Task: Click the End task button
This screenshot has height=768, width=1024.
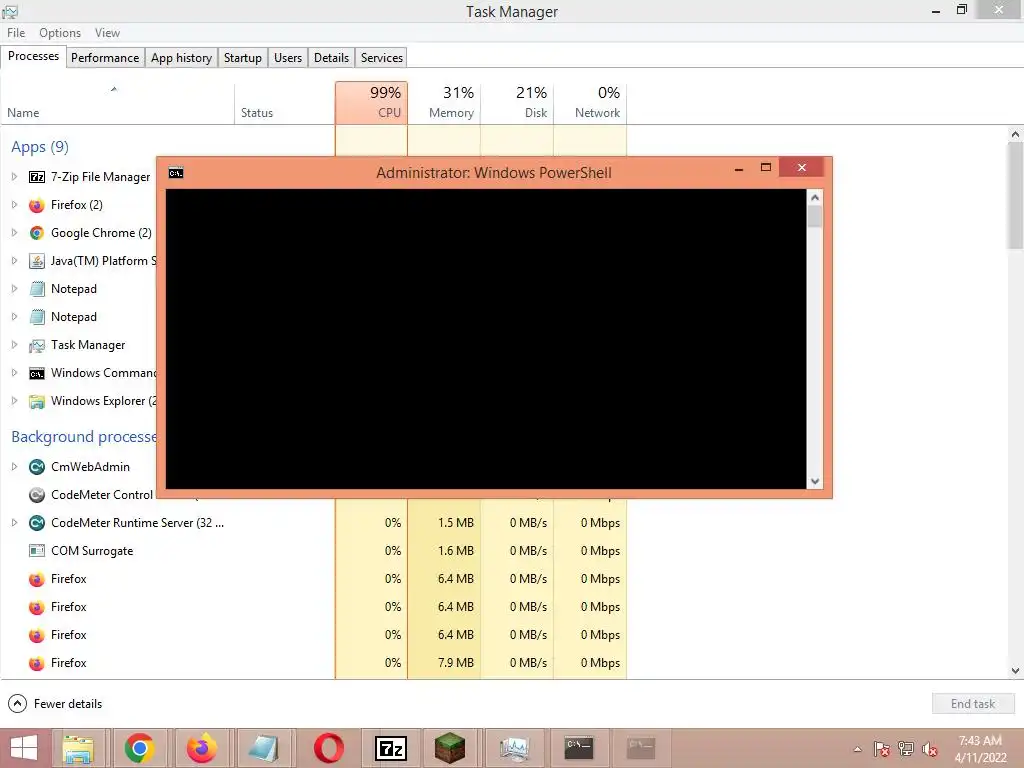Action: pos(973,704)
